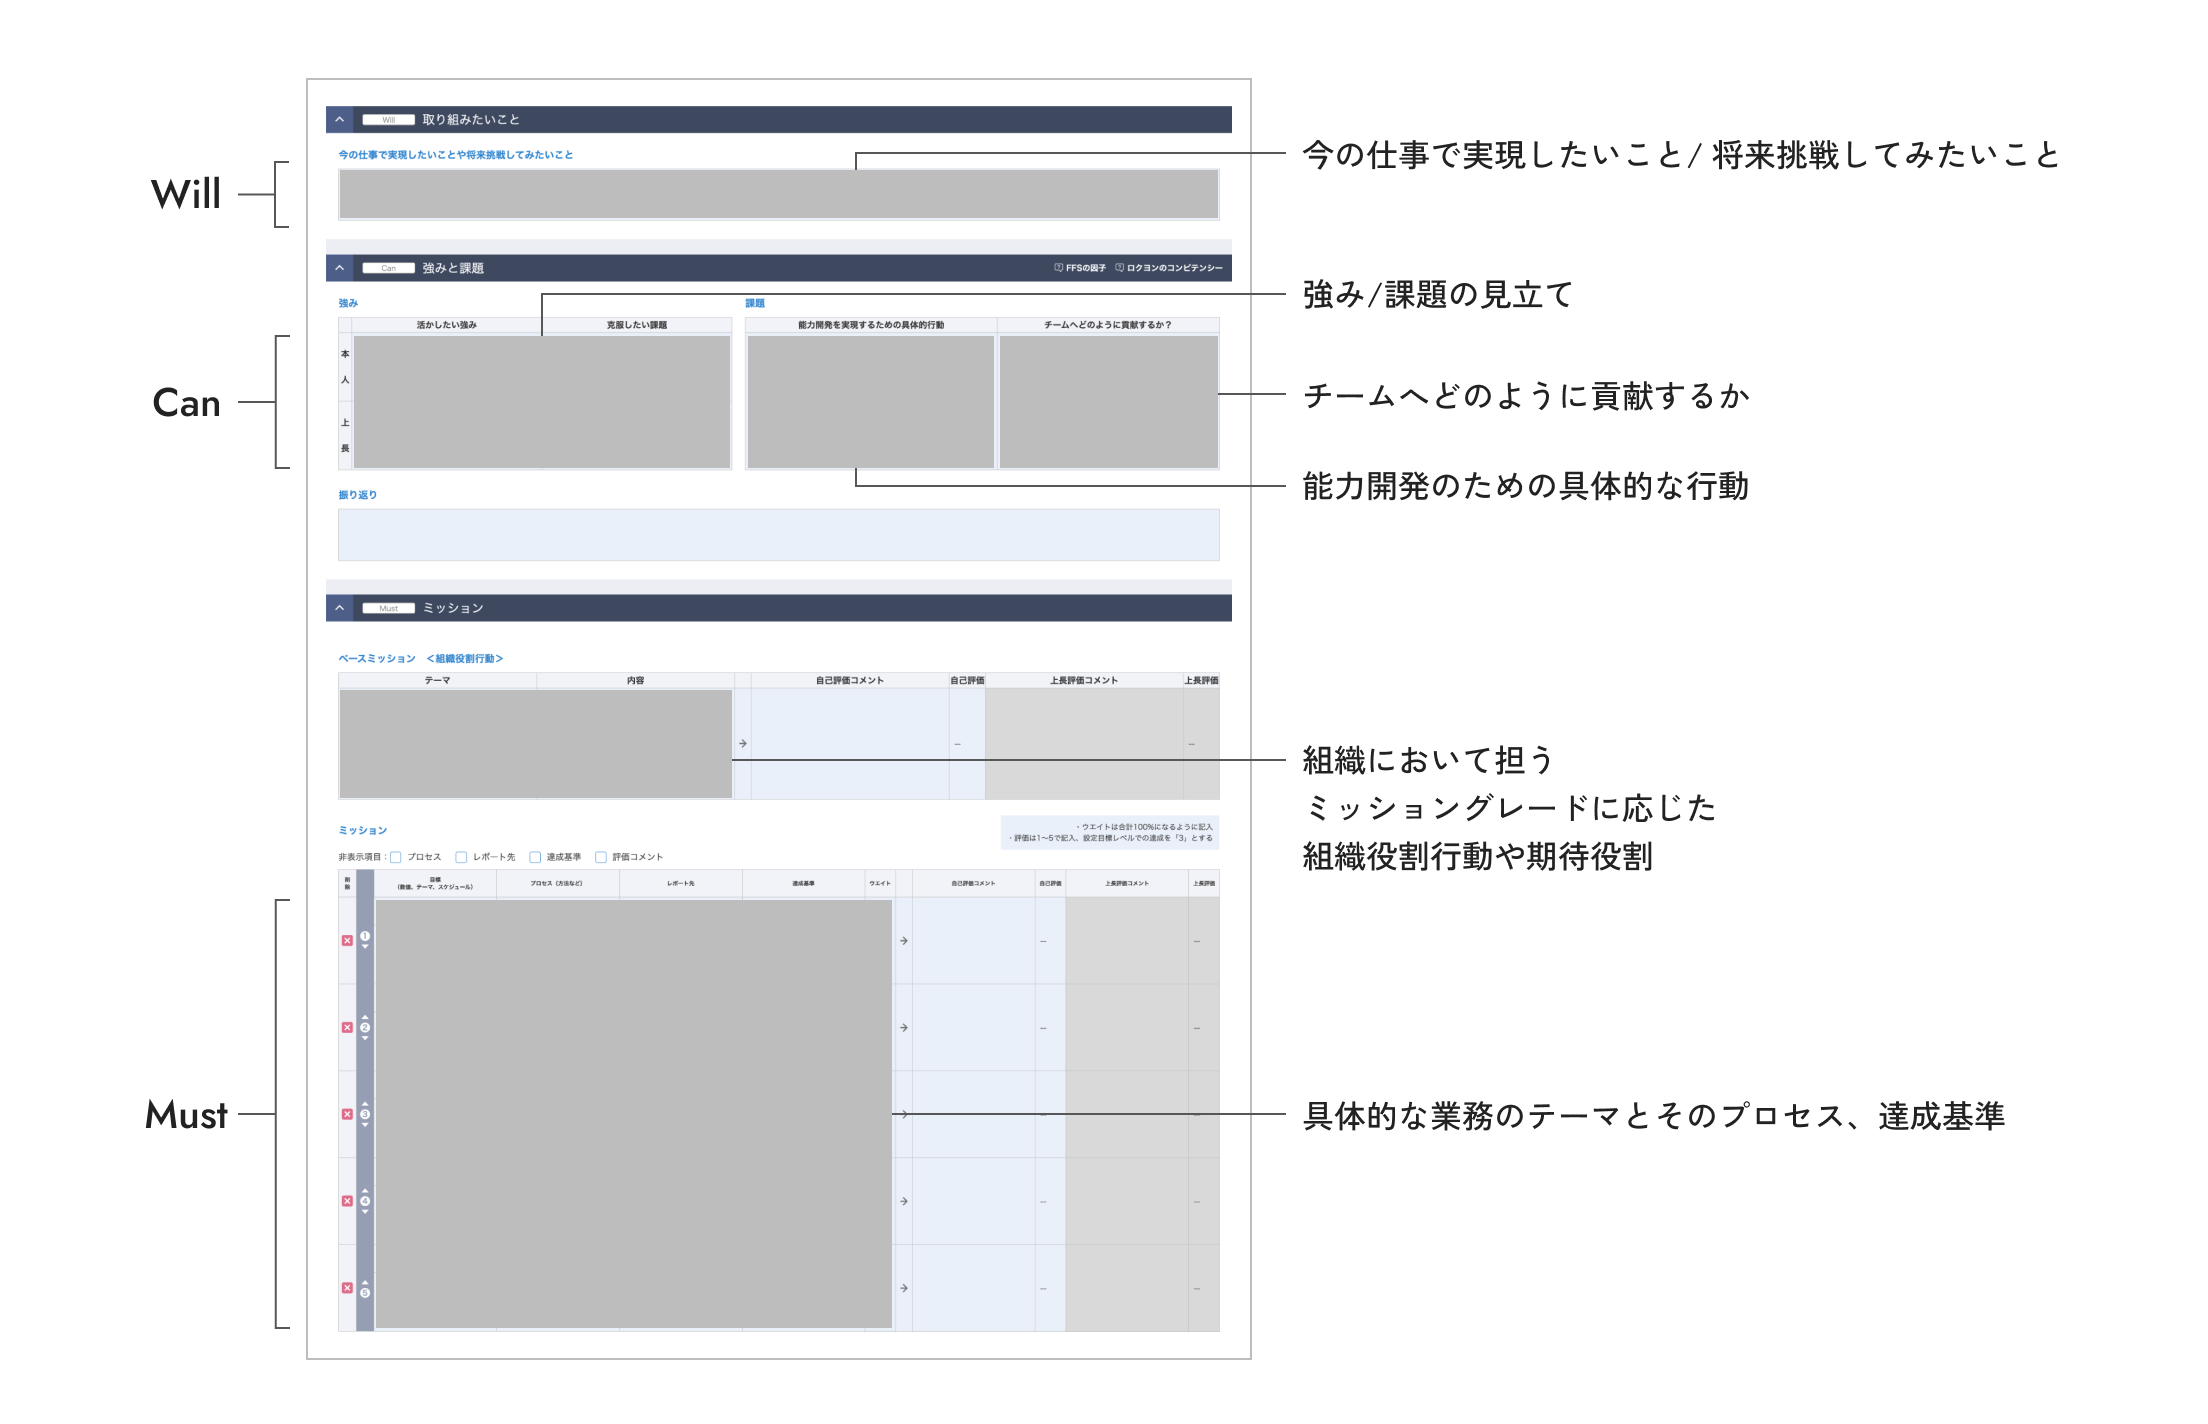
Task: Select the 活かしたい強み column header
Action: (x=447, y=325)
